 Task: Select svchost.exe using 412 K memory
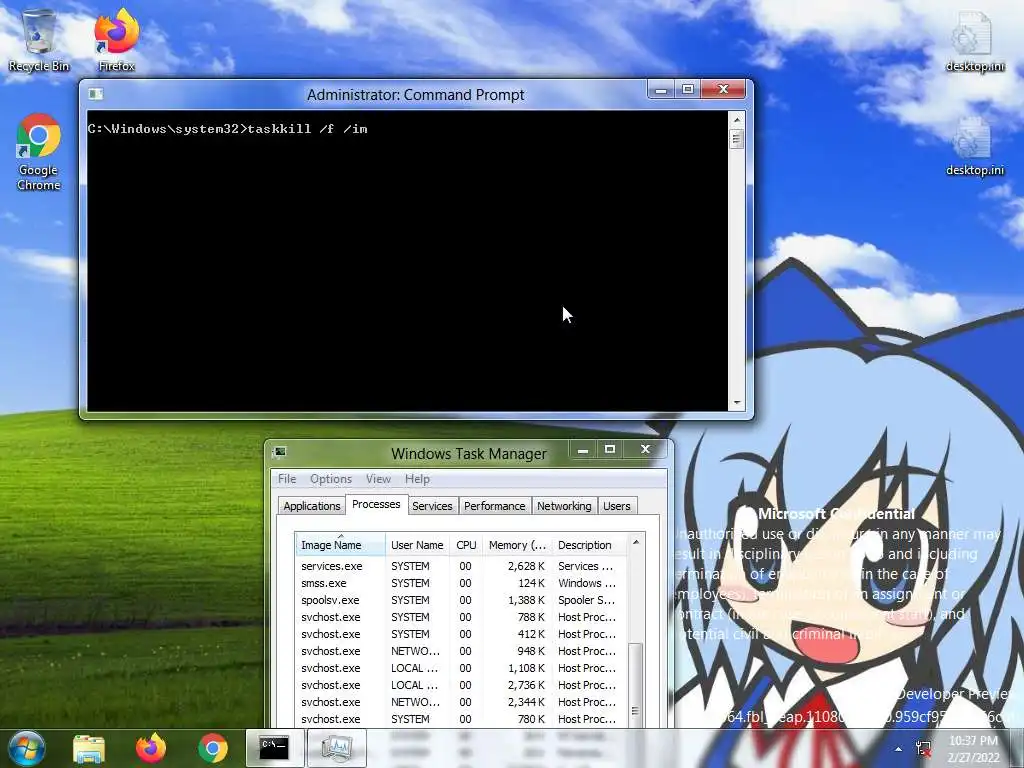coord(460,634)
